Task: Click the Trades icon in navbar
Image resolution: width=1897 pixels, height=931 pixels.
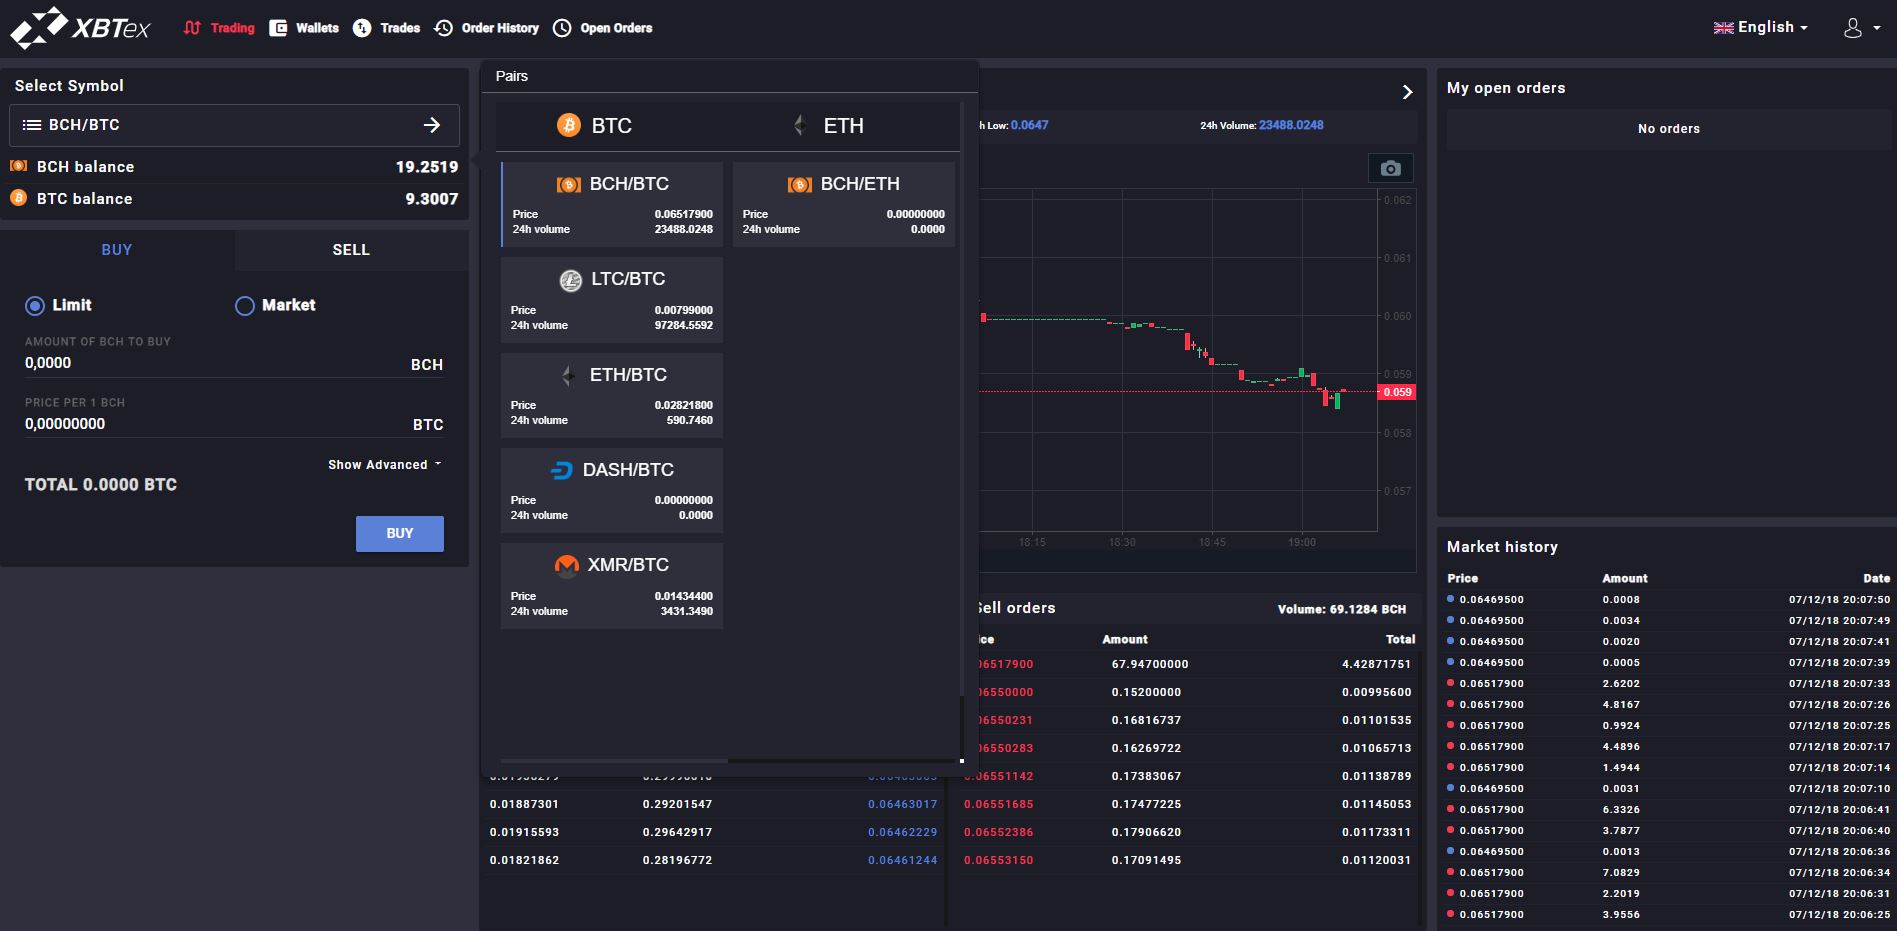Action: [x=362, y=28]
